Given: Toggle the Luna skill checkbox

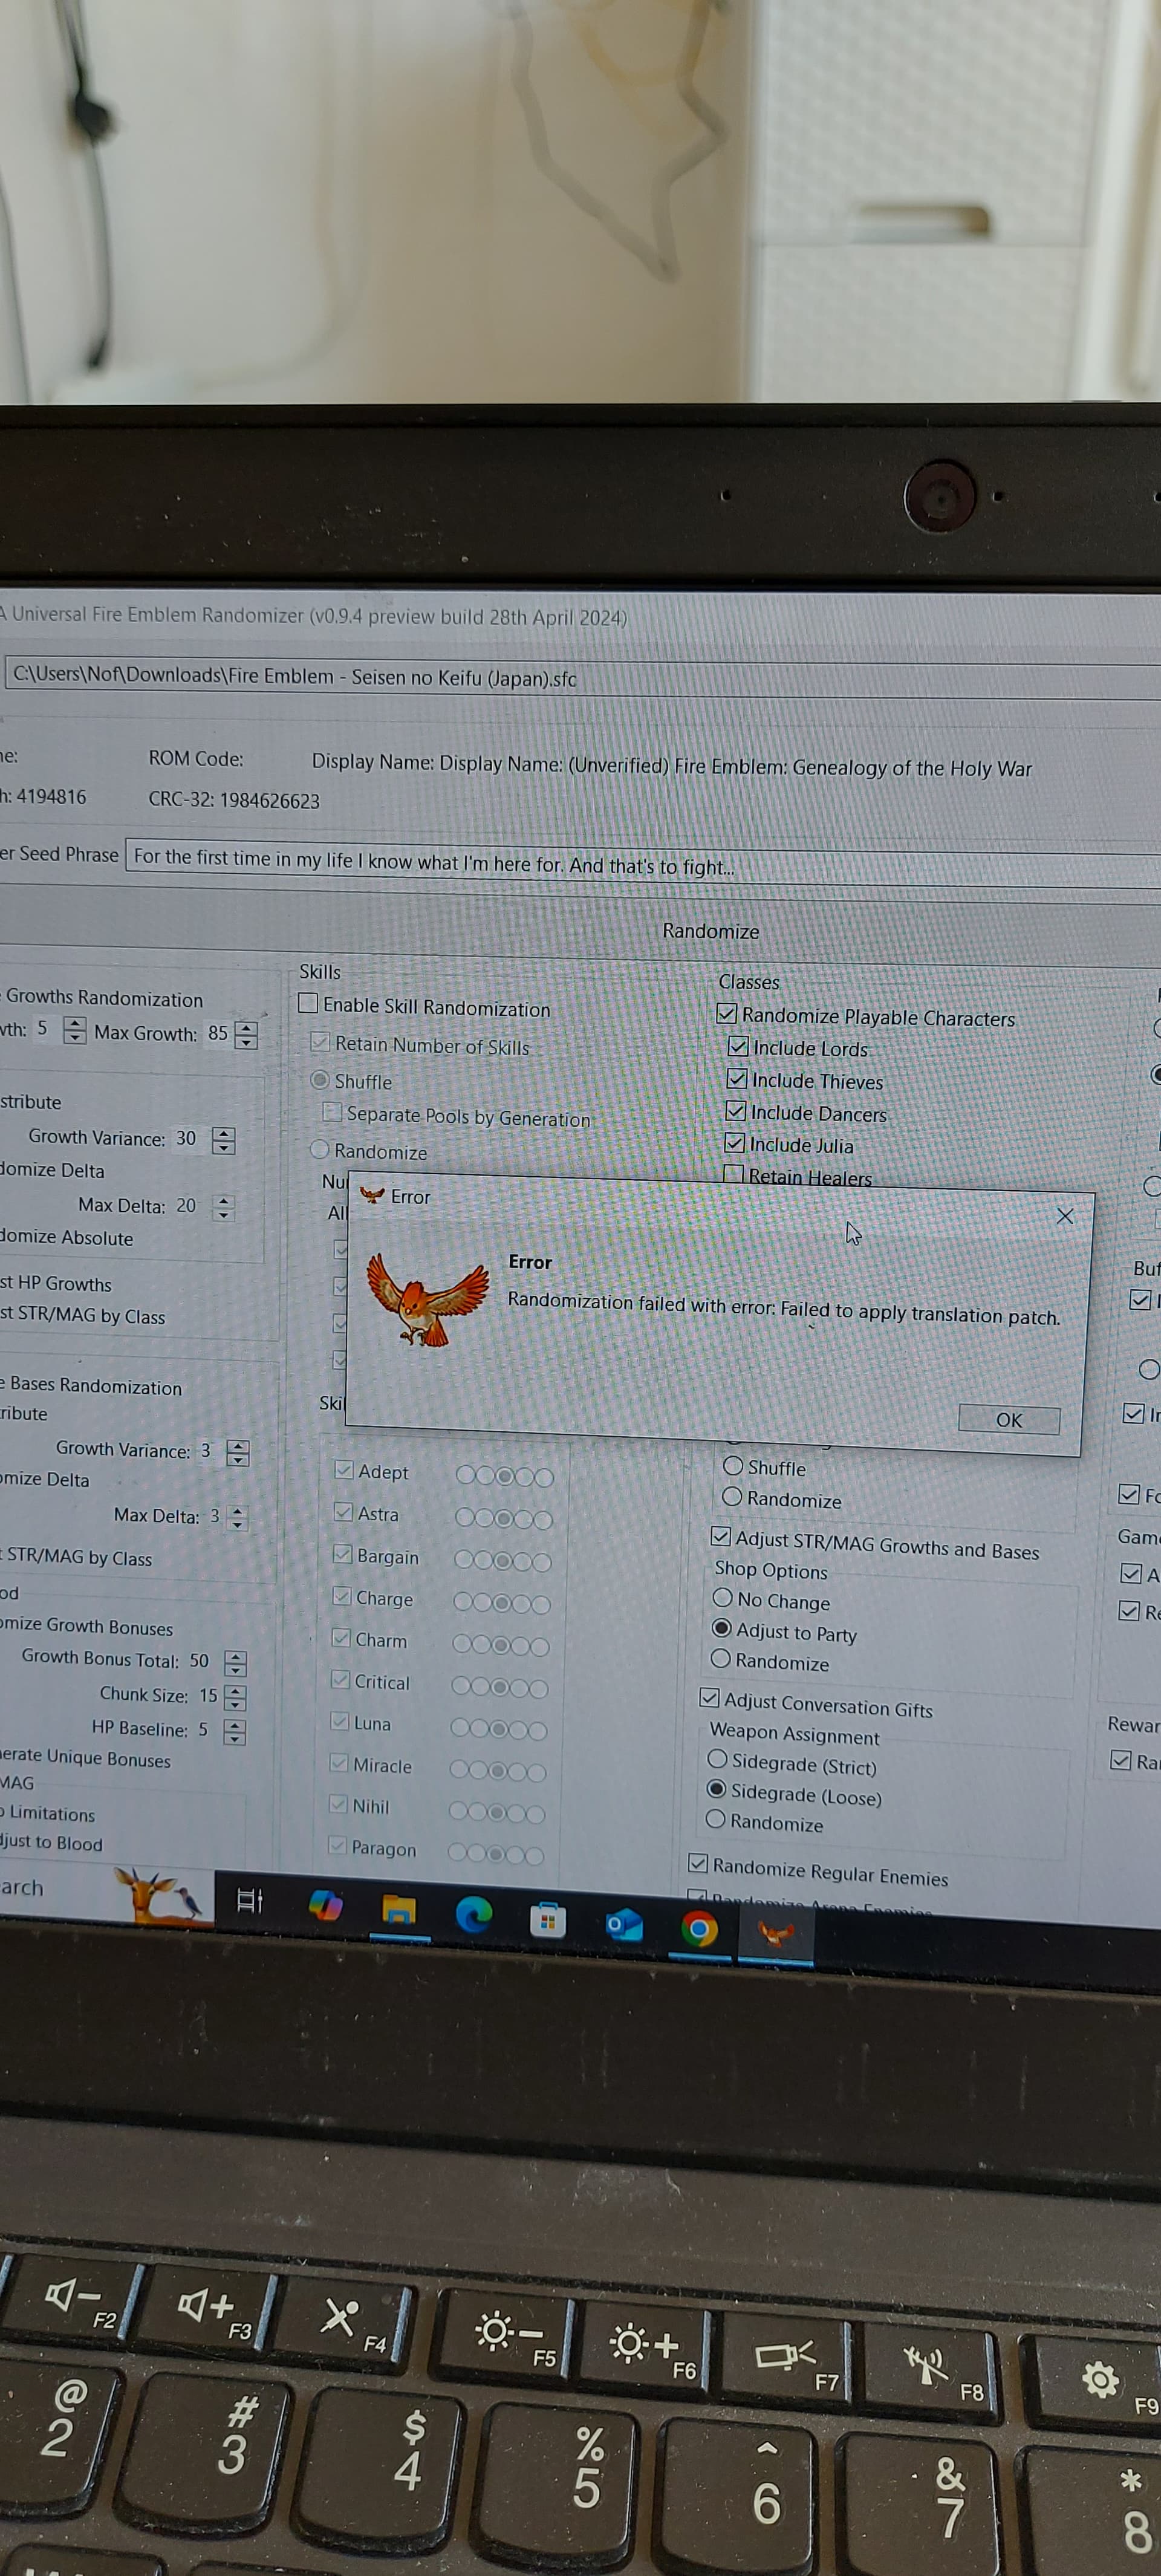Looking at the screenshot, I should 339,1721.
